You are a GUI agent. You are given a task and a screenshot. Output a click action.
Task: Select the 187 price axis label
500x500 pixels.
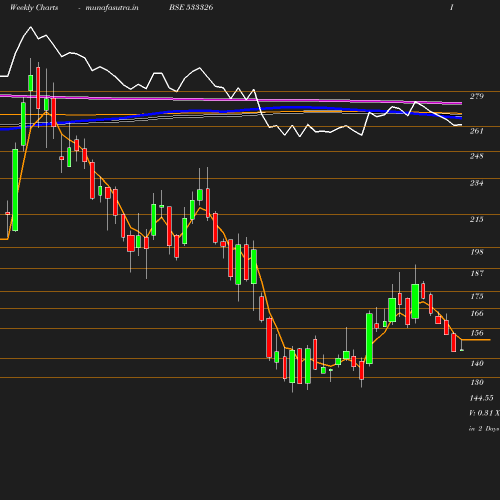click(477, 273)
